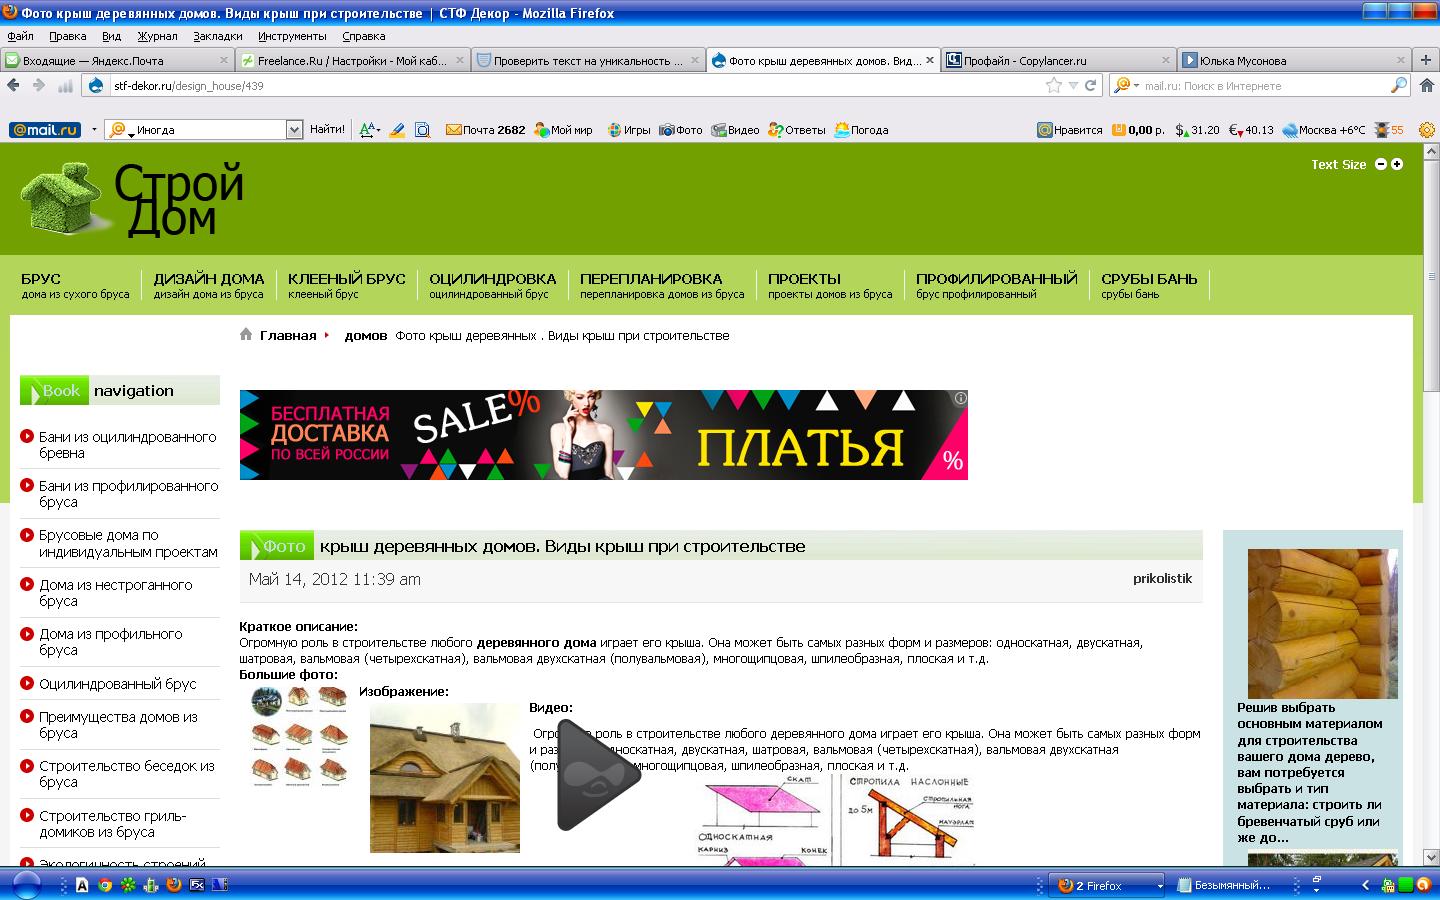Click the search magnifier in mail.ru search box
Screen dimensions: 1440x900
click(x=1399, y=86)
